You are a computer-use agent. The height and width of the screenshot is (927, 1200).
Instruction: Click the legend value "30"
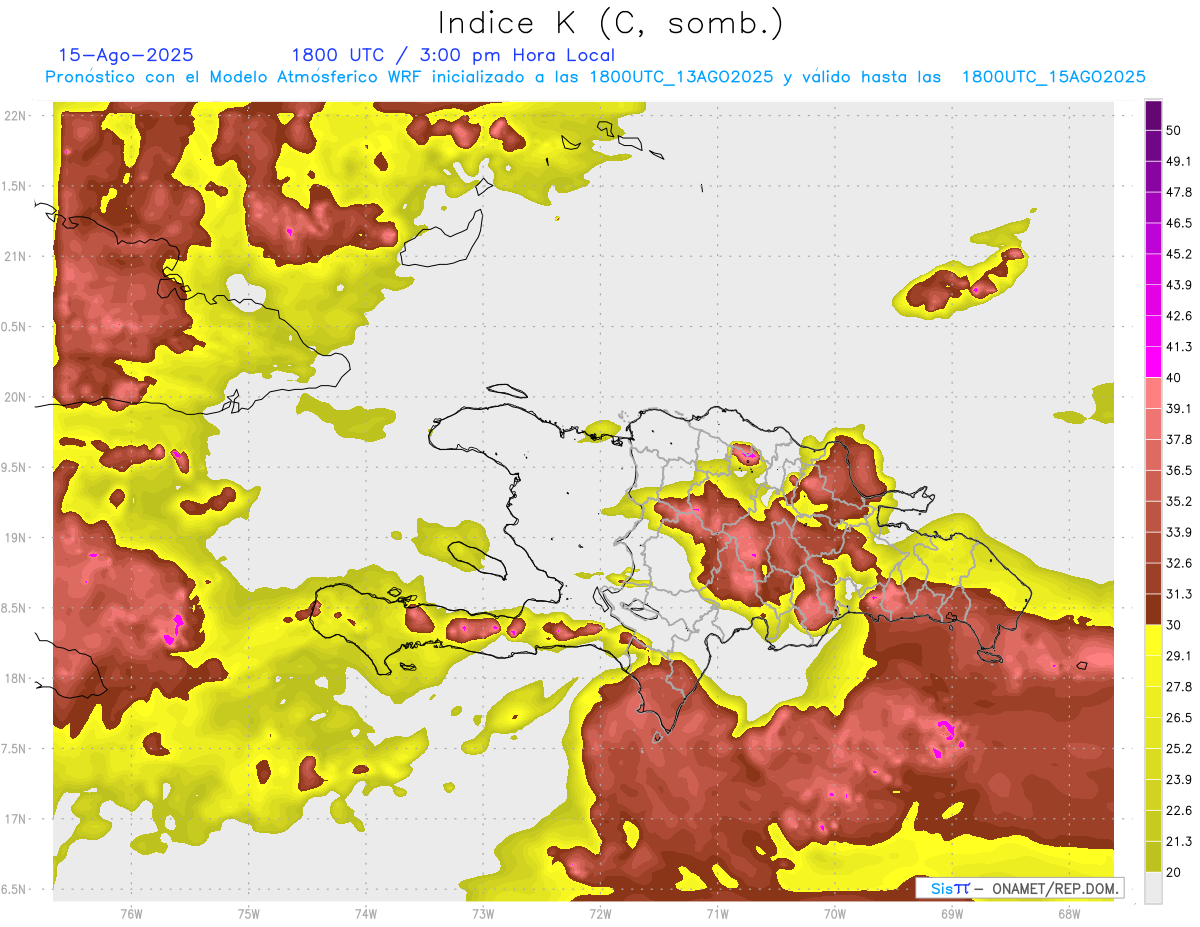[x=1174, y=625]
